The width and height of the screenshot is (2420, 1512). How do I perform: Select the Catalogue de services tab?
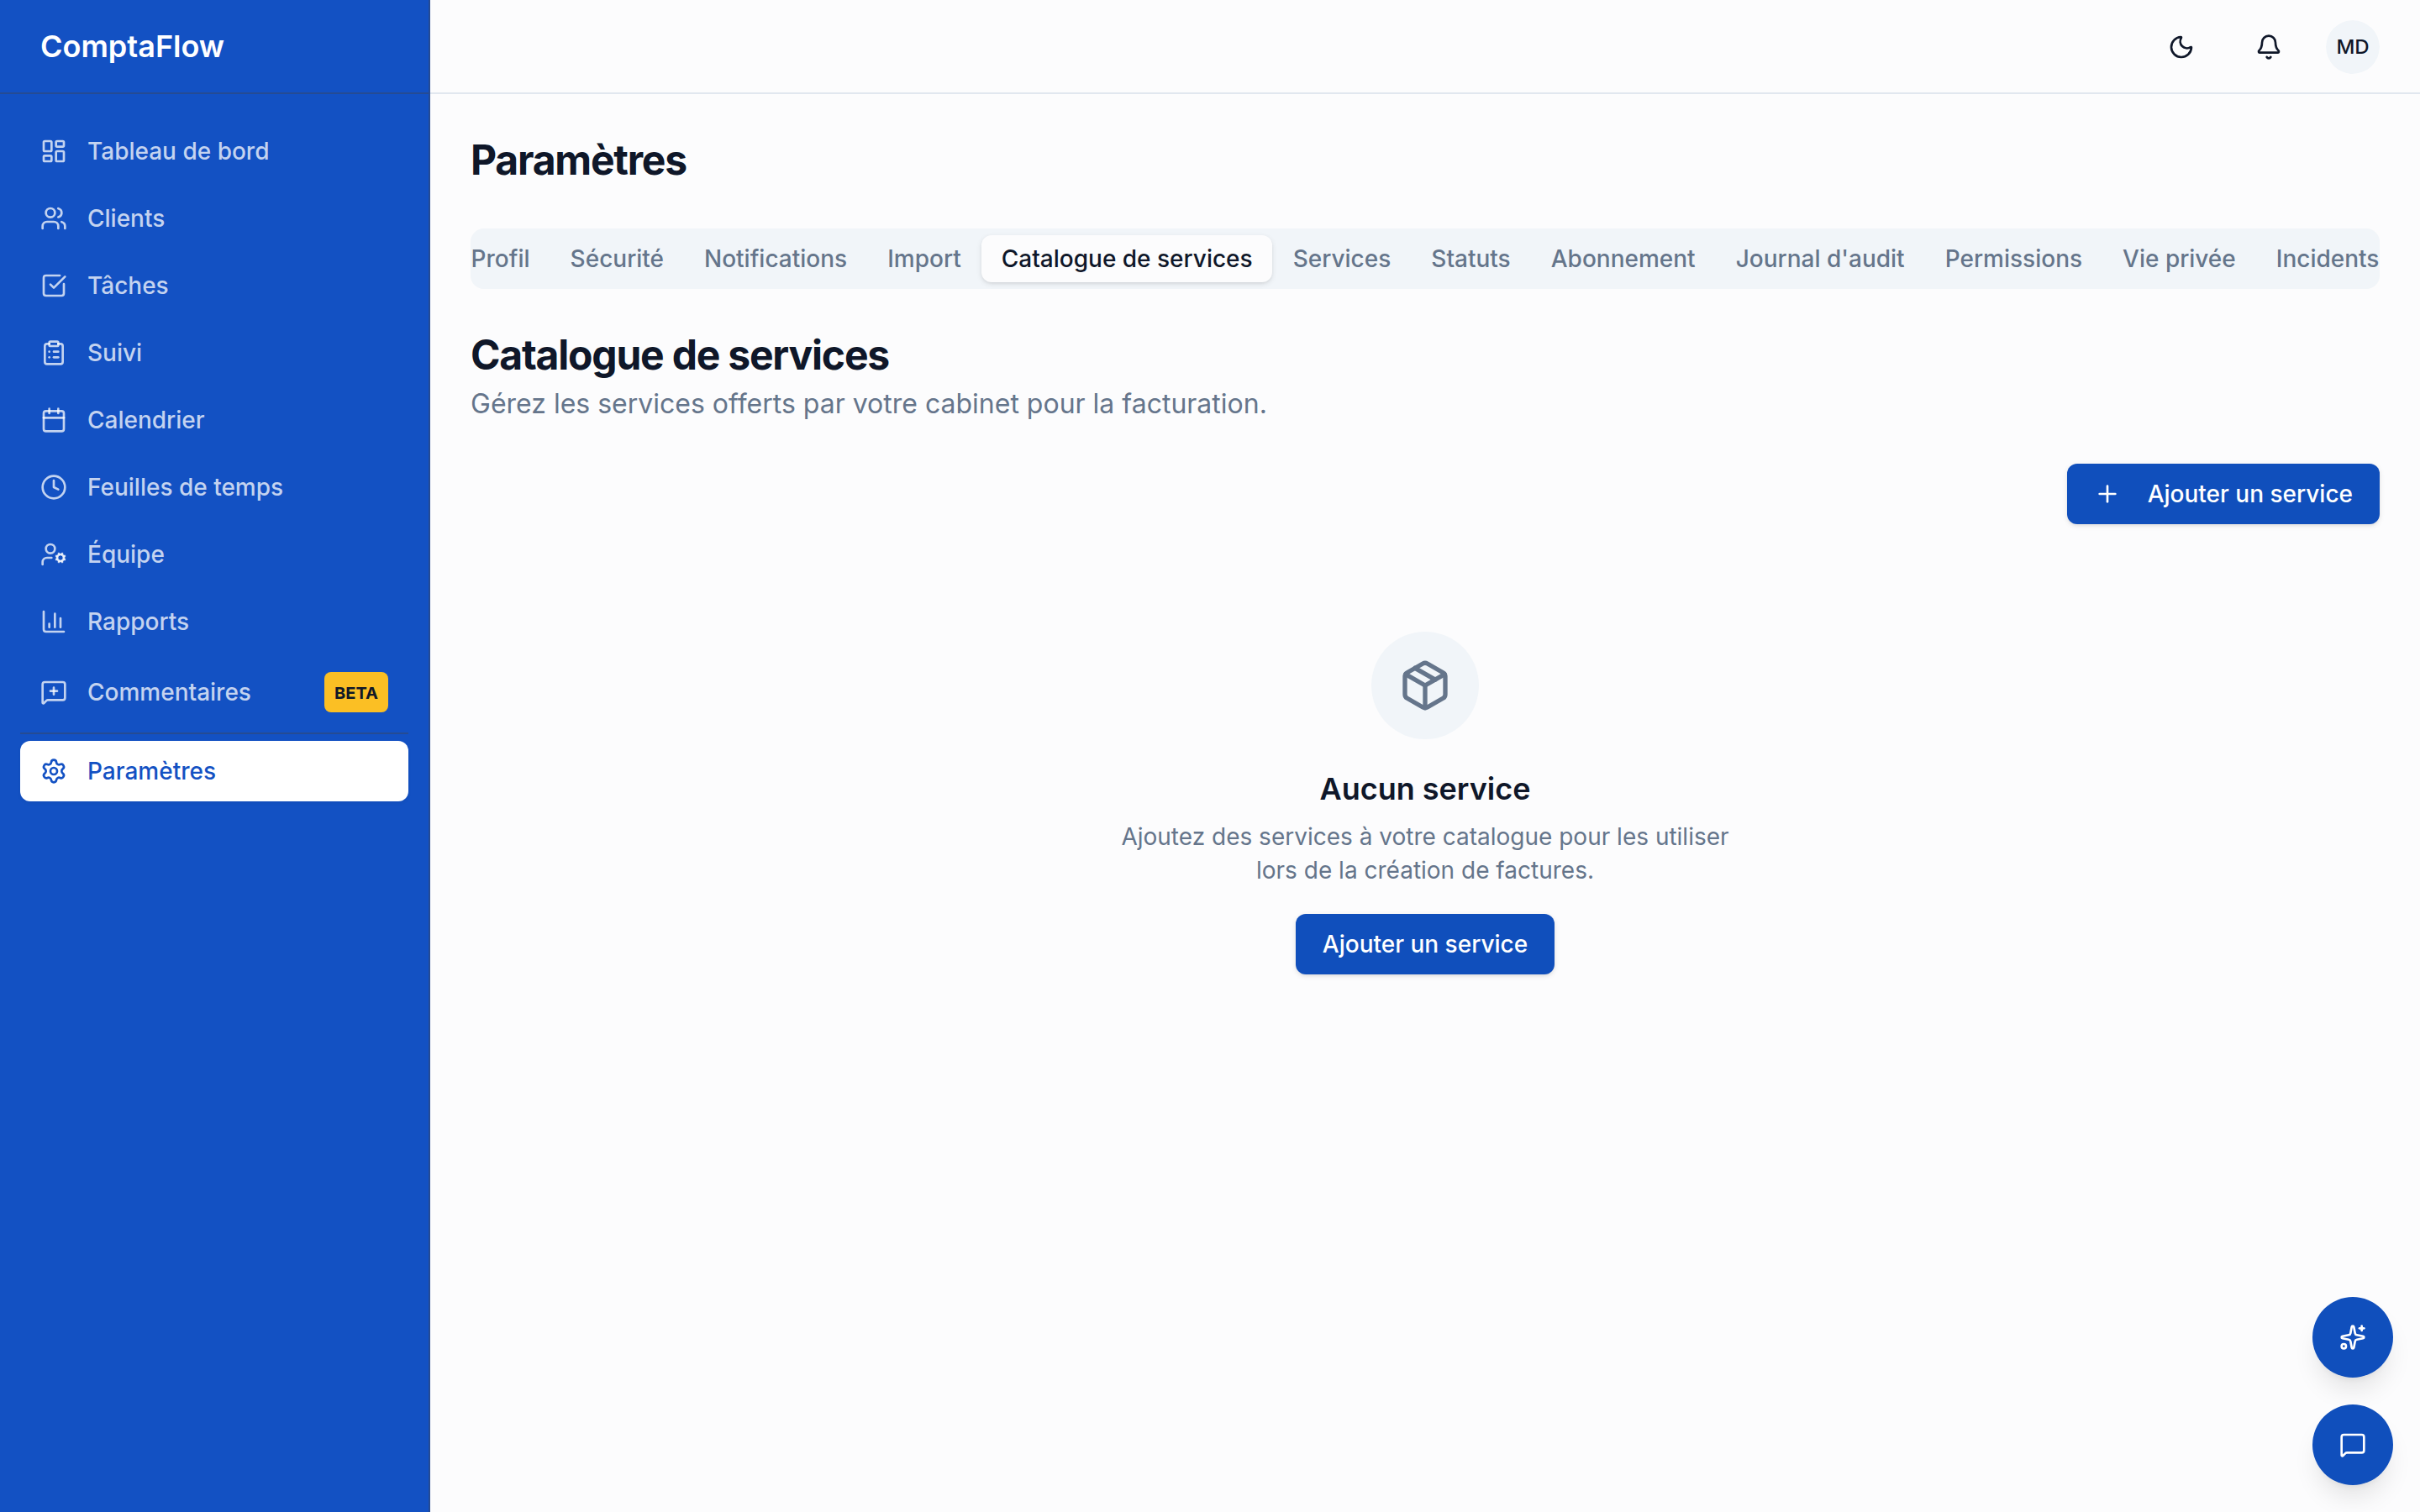(x=1126, y=259)
